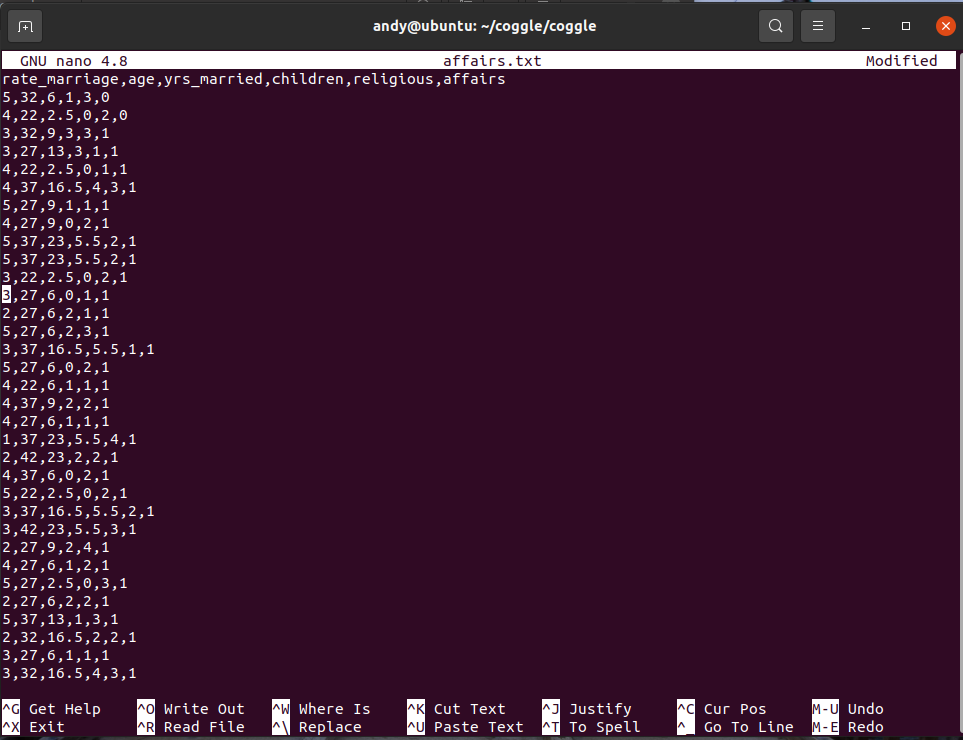The width and height of the screenshot is (963, 740).
Task: Click the Modified status indicator
Action: pos(901,61)
